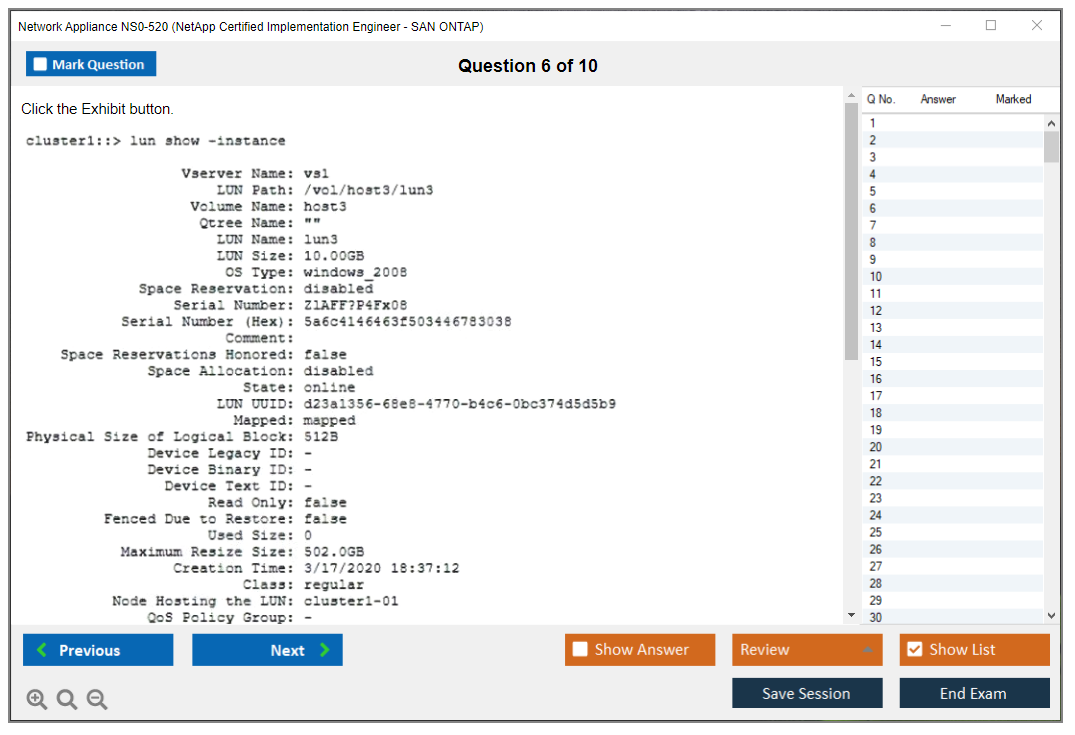
Task: Click the question list scroll up arrow
Action: pyautogui.click(x=1051, y=123)
